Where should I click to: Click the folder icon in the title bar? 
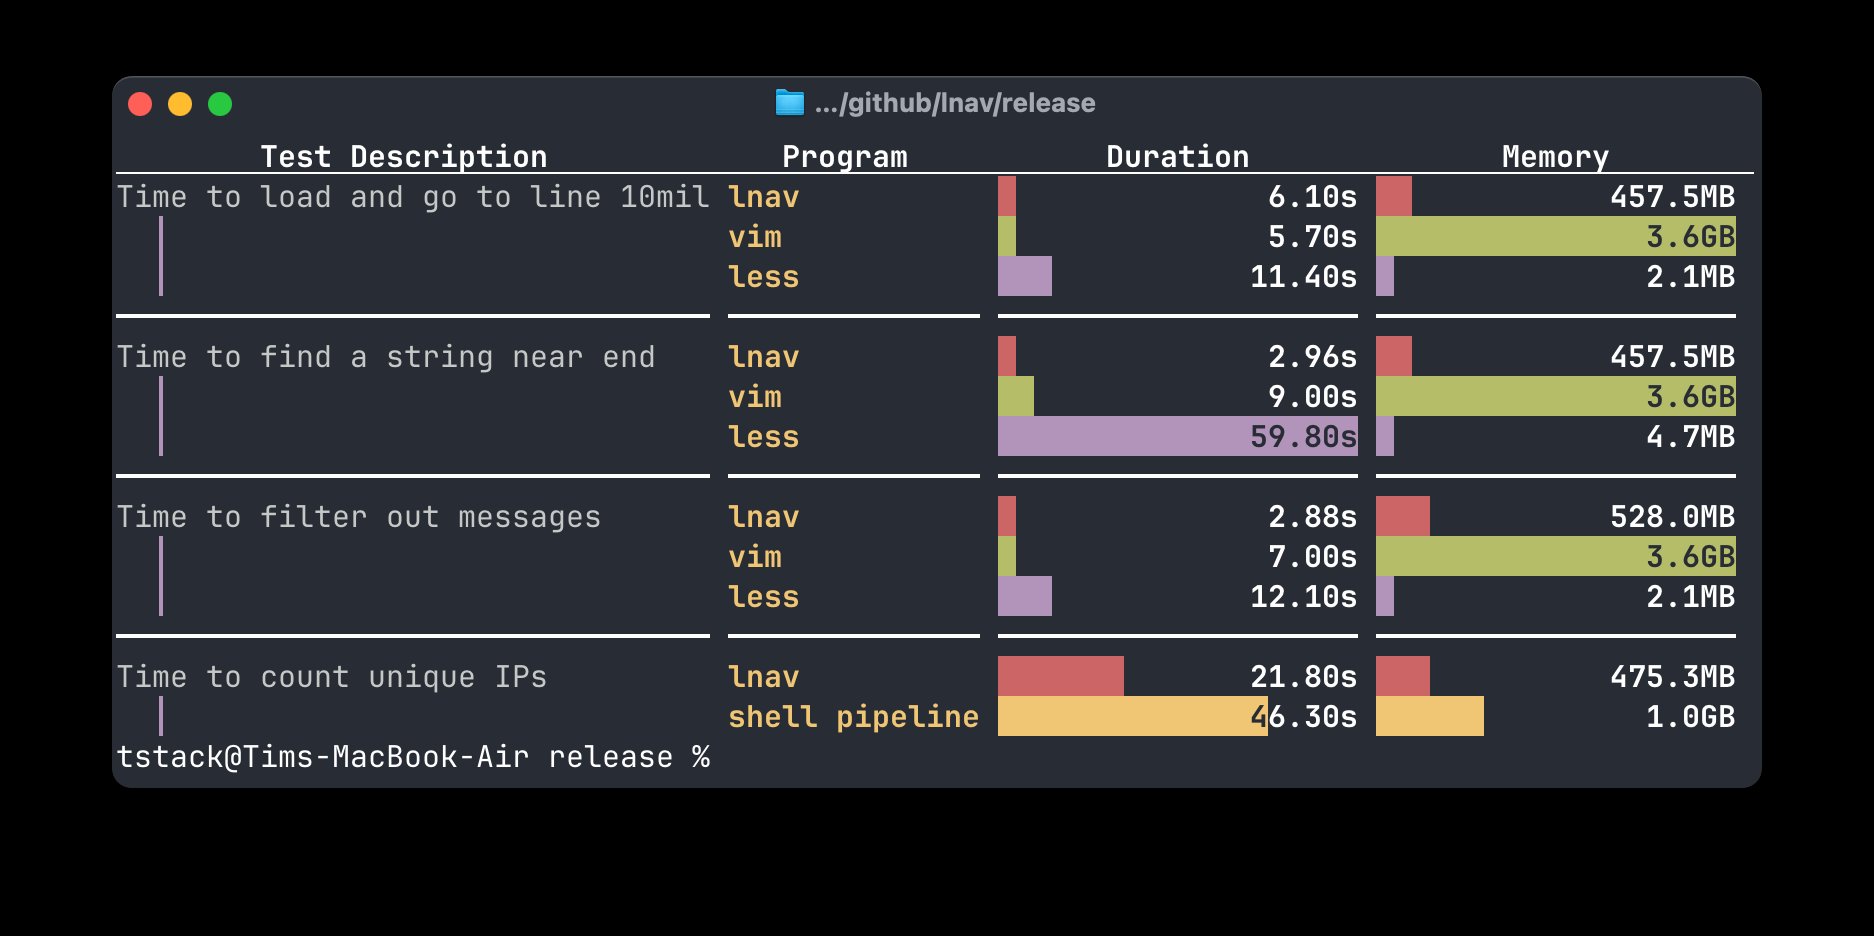point(789,103)
